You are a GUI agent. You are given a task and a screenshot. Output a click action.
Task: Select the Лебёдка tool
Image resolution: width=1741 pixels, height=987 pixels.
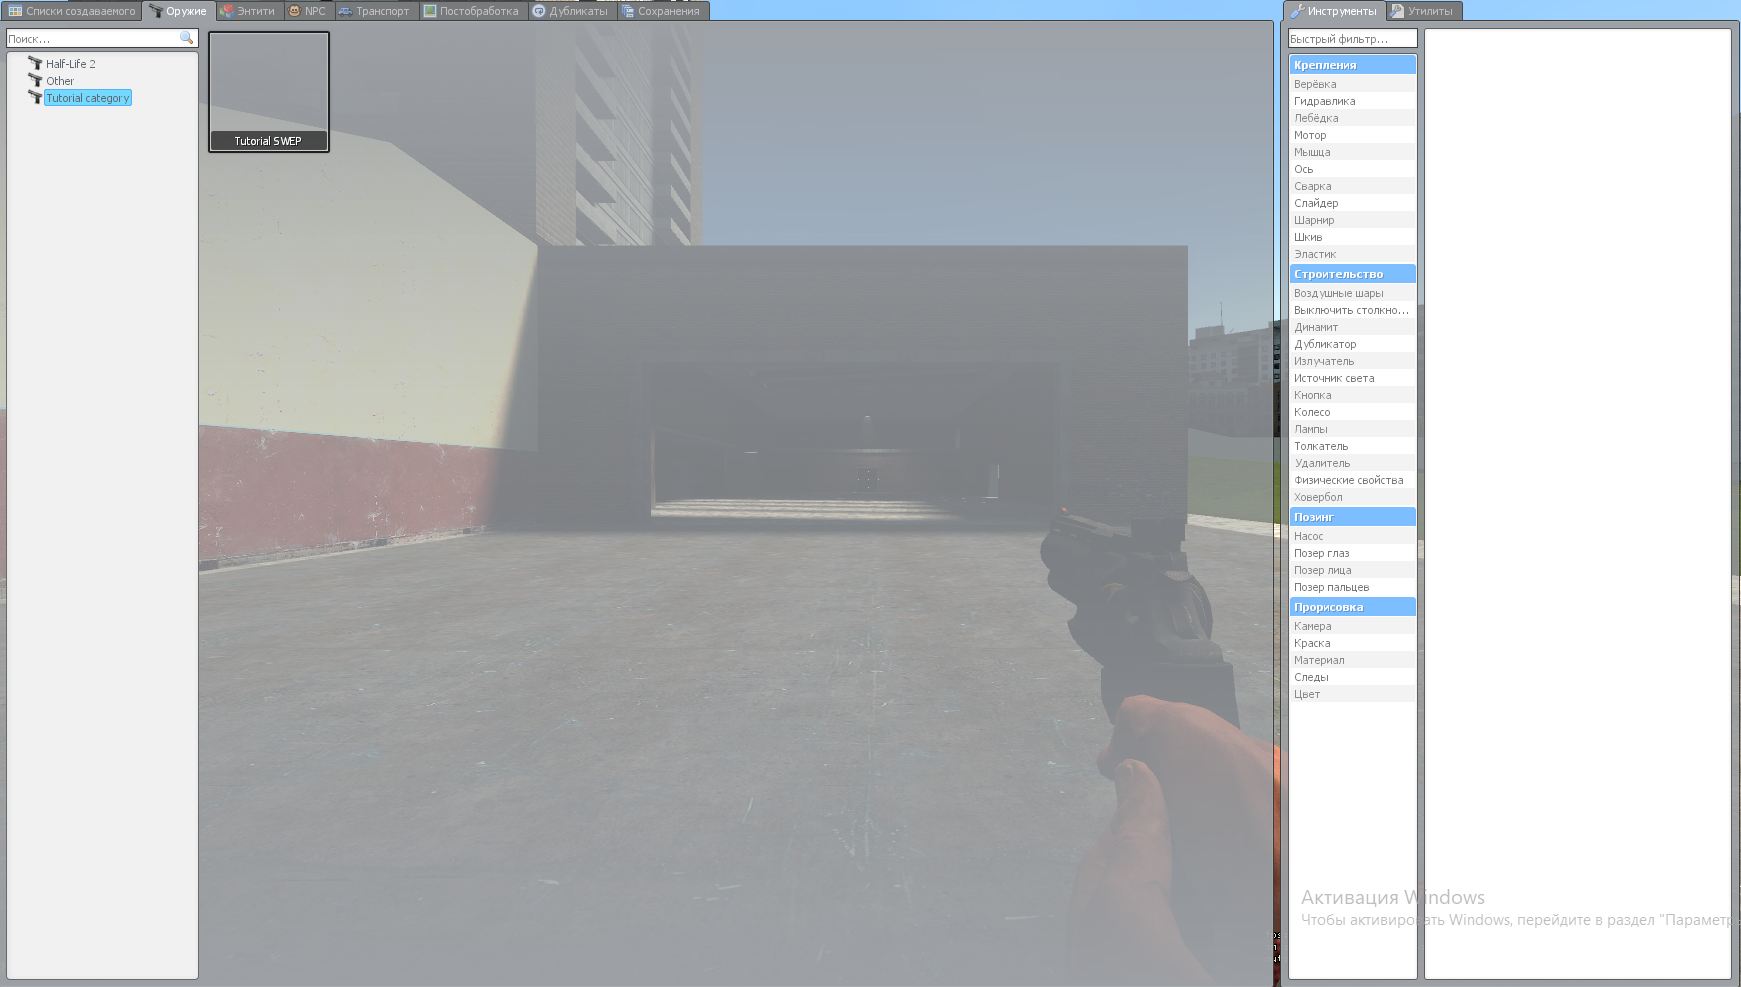[x=1352, y=118]
